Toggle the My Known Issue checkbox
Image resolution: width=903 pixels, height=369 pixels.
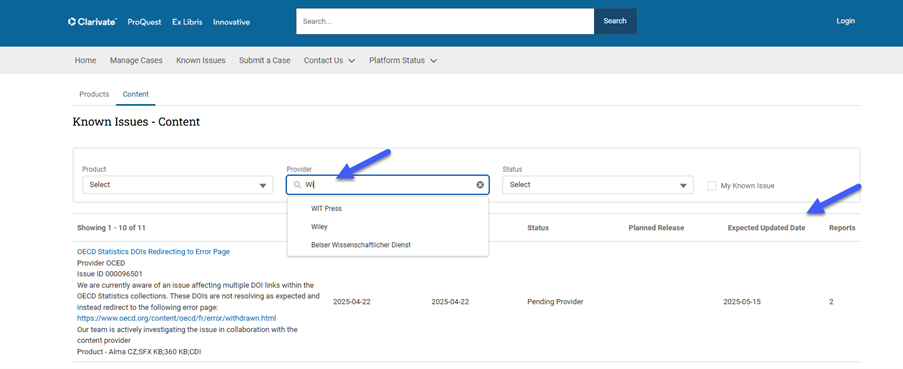point(712,186)
